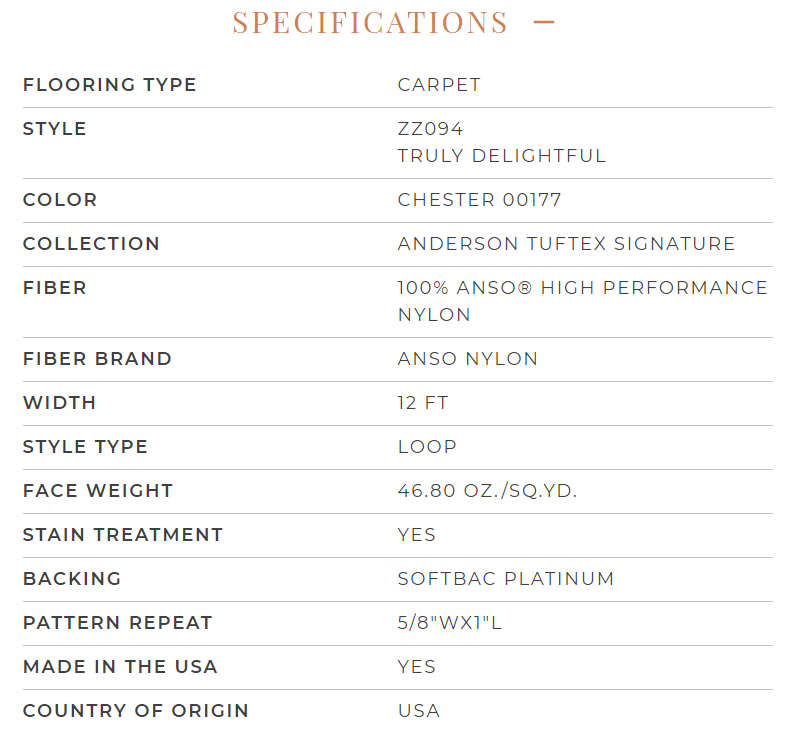Click the LOOP style type value
This screenshot has height=742, width=796.
427,447
